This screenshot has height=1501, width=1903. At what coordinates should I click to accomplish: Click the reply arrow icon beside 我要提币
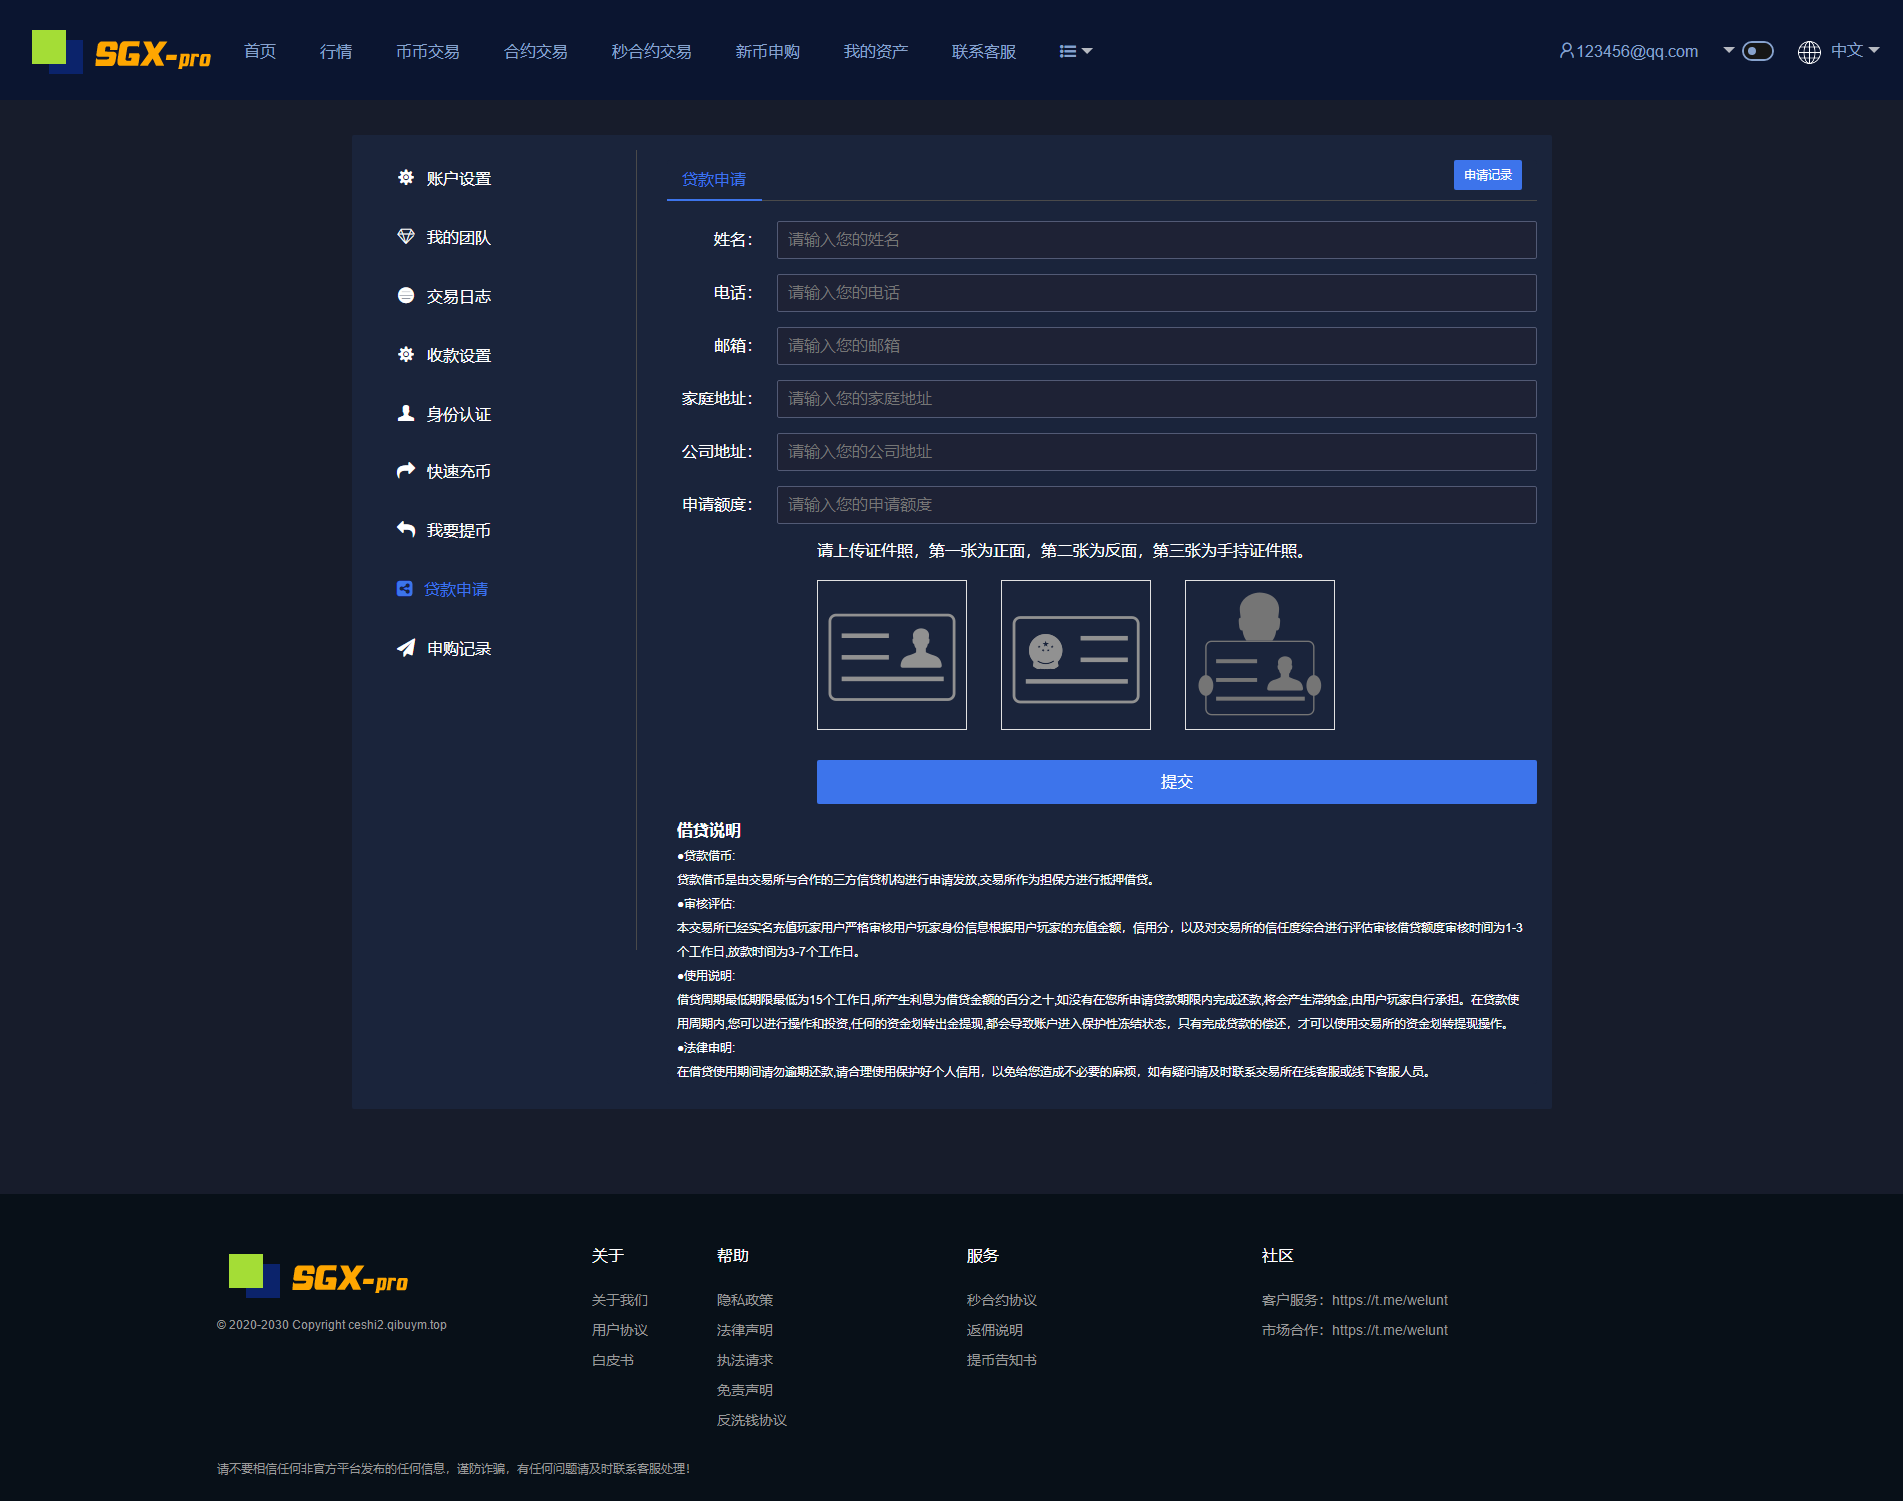(x=405, y=529)
